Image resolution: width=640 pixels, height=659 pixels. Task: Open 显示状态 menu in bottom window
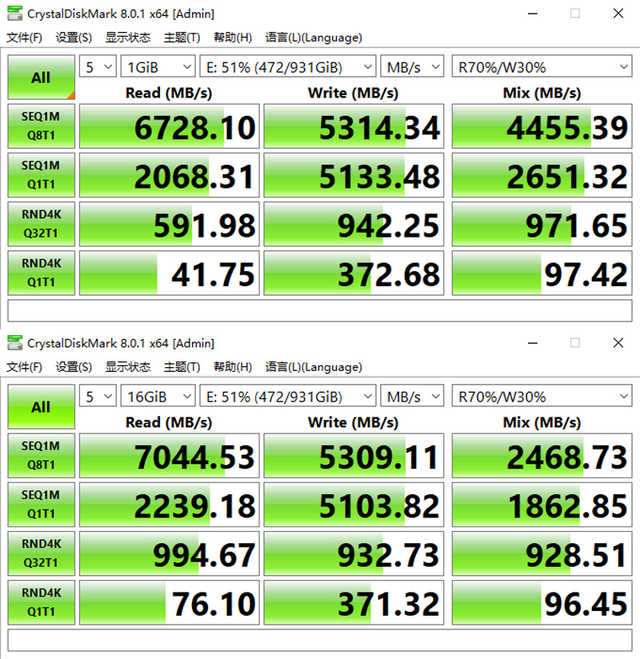(128, 367)
